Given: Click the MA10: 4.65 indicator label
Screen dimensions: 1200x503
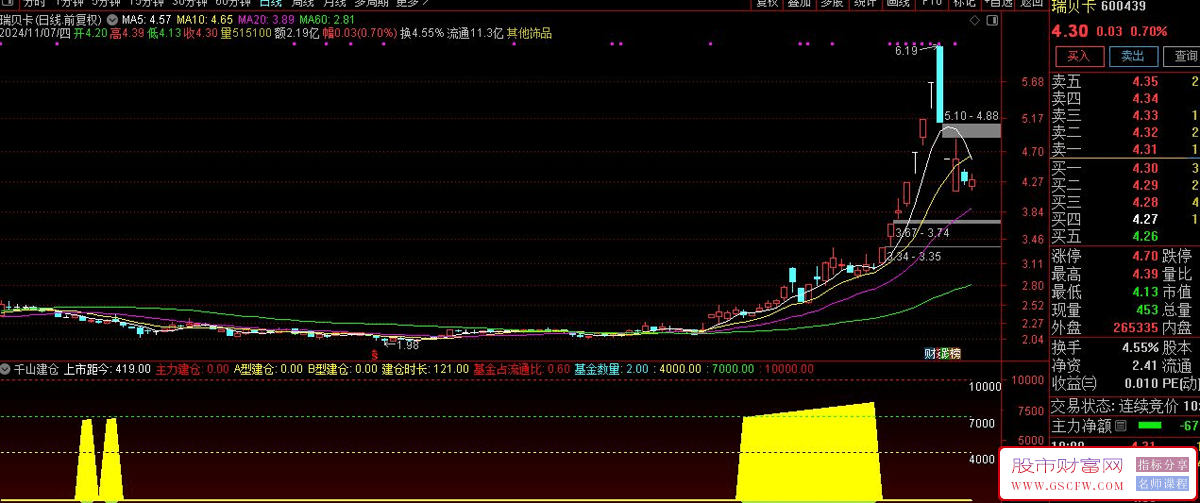Looking at the screenshot, I should [205, 19].
